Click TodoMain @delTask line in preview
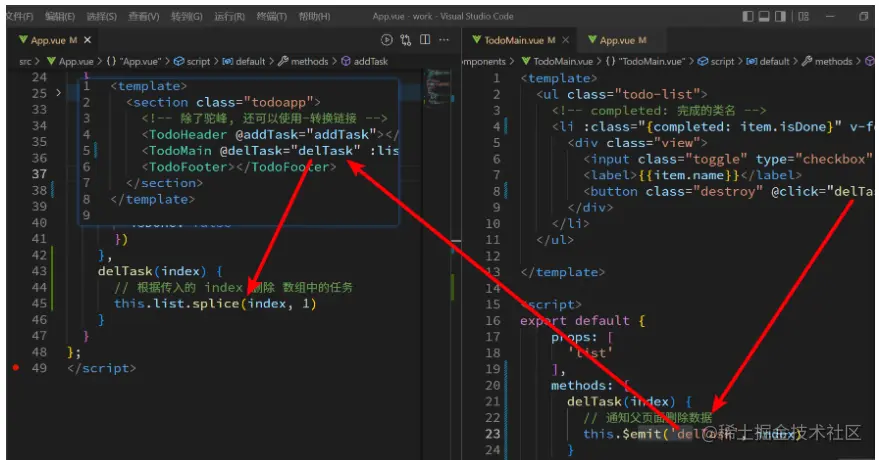Image resolution: width=879 pixels, height=460 pixels. coord(270,151)
